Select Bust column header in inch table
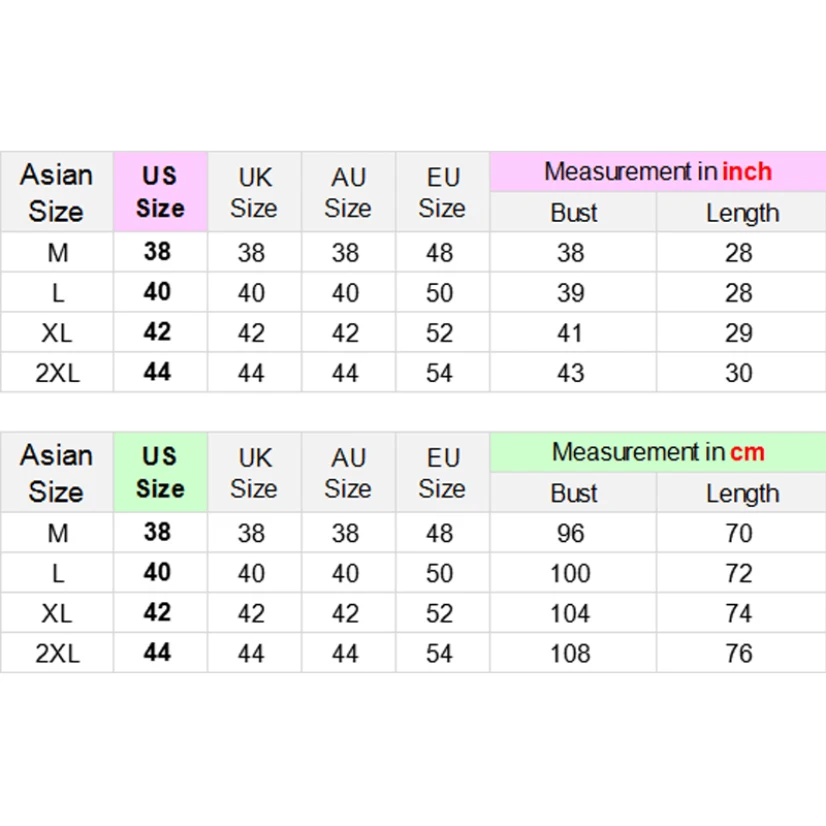Viewport: 826px width, 826px height. pyautogui.click(x=573, y=213)
